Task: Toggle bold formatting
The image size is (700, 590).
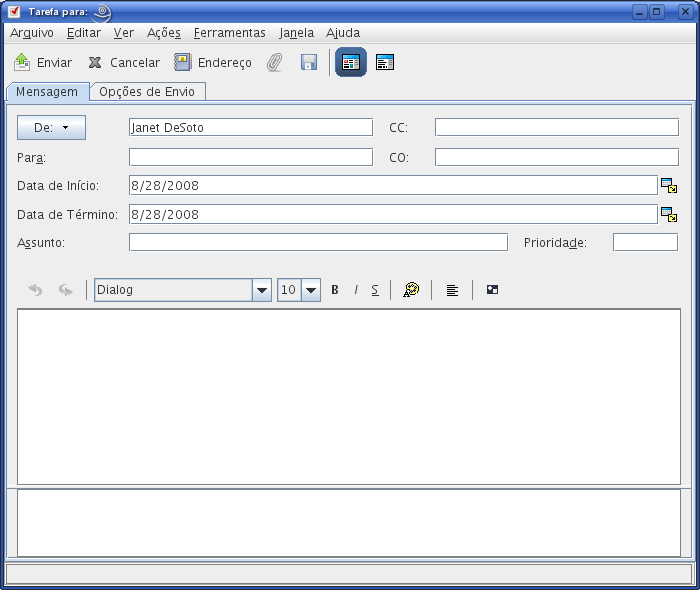Action: coord(335,290)
